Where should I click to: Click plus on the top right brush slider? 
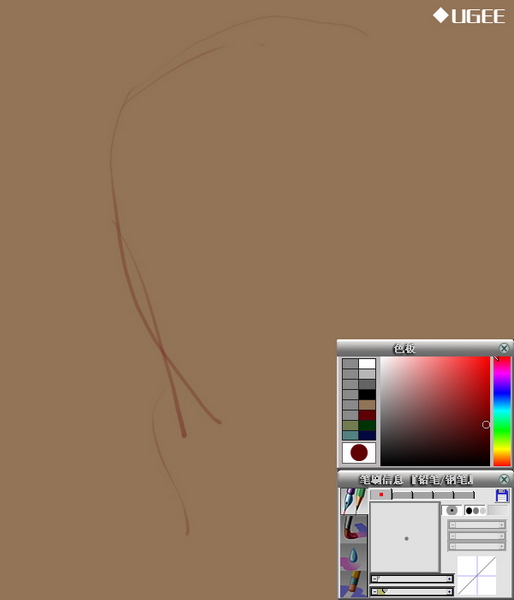coord(501,525)
